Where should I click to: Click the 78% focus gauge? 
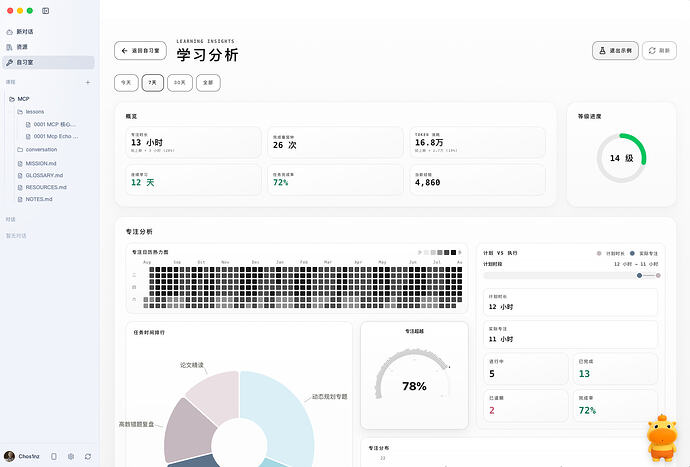[x=414, y=375]
